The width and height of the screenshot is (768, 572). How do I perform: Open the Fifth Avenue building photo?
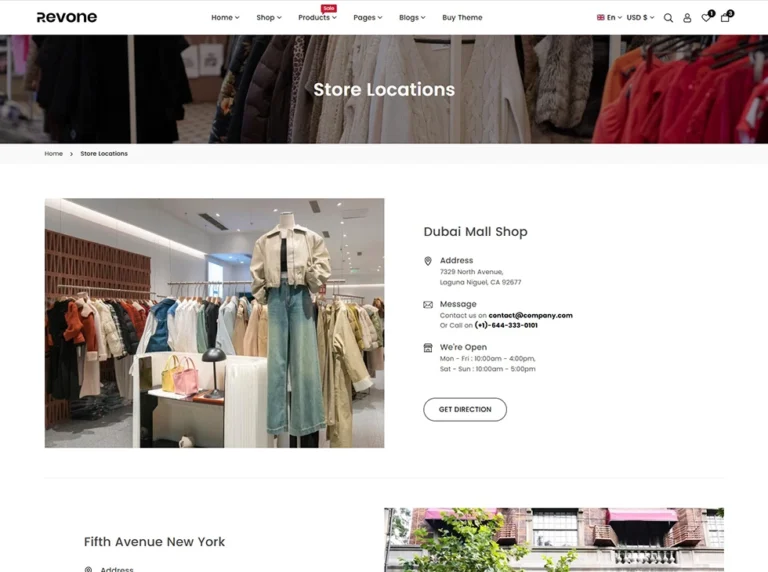point(554,540)
